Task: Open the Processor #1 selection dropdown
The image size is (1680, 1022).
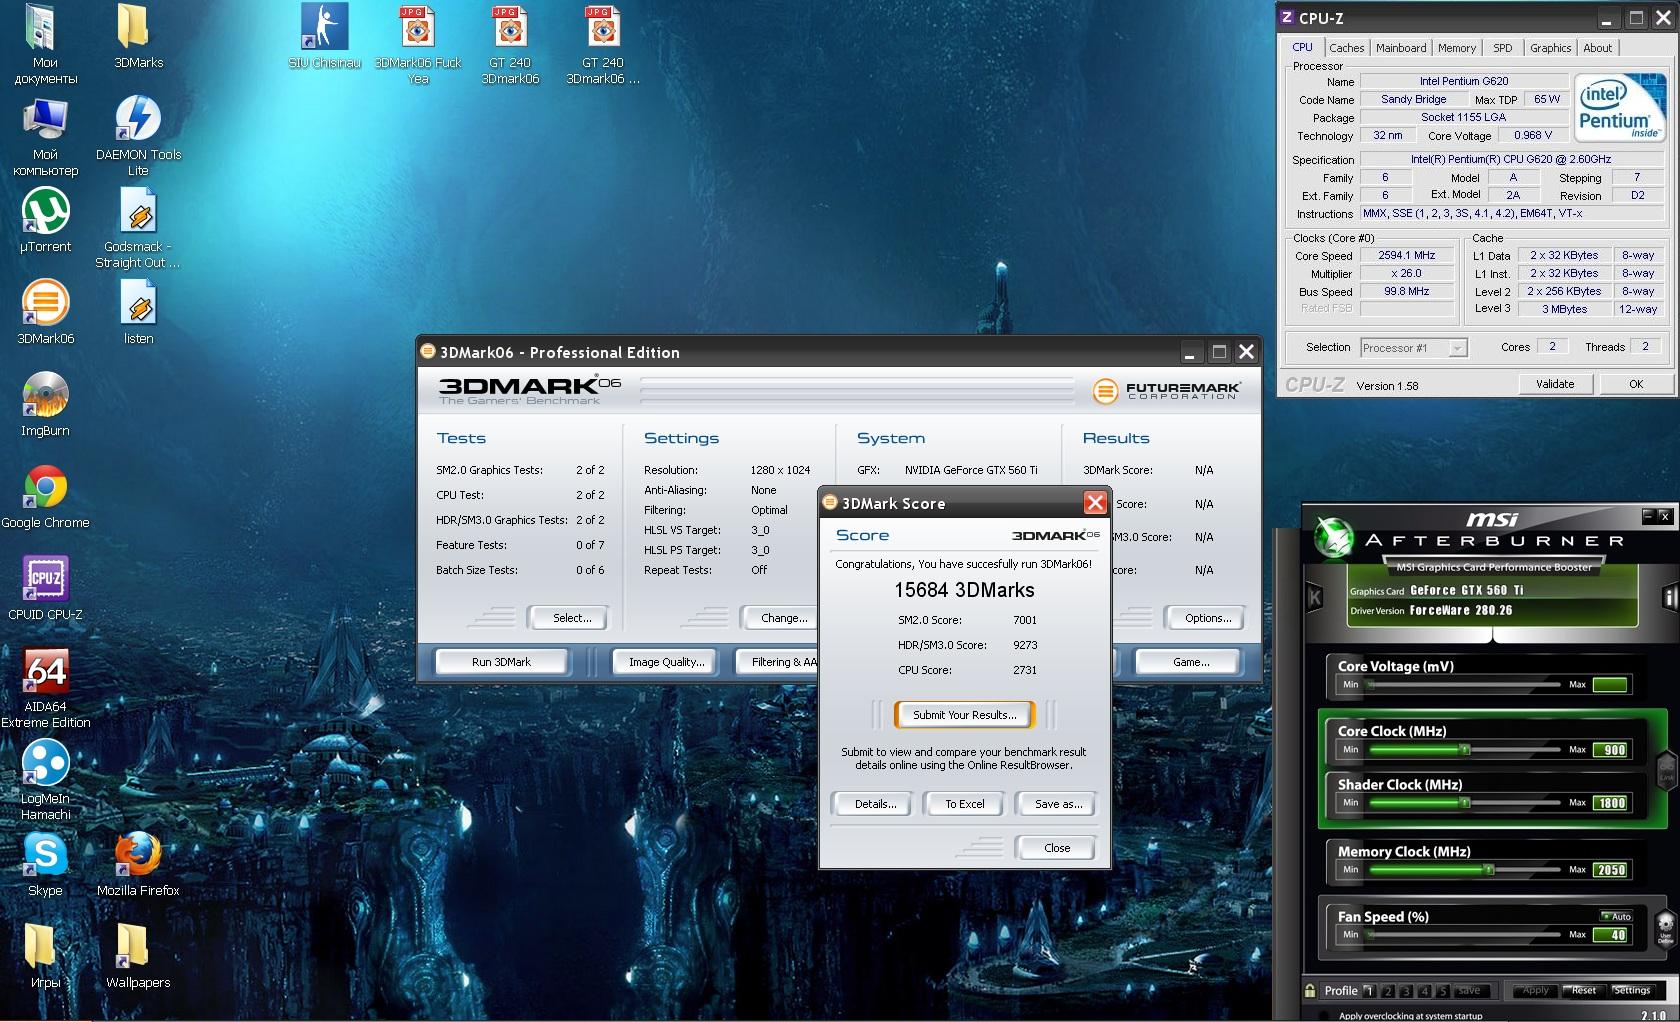Action: click(x=1413, y=348)
